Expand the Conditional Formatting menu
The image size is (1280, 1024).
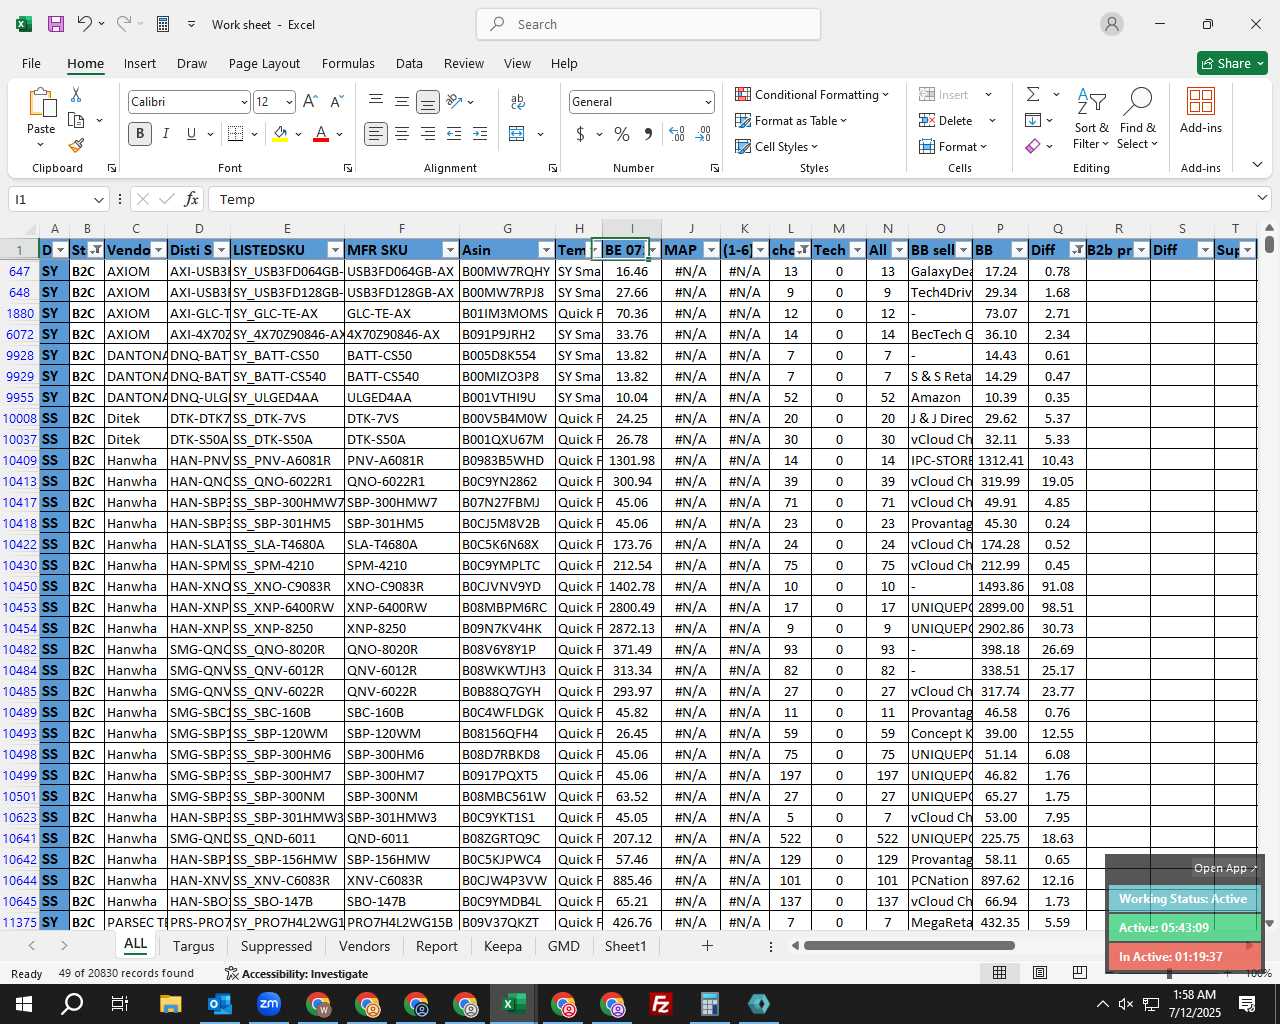[x=812, y=94]
